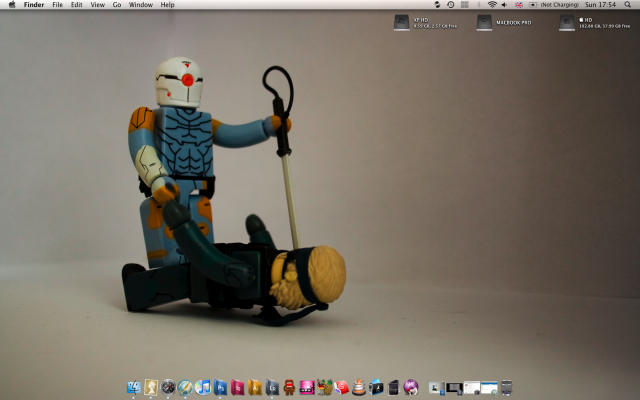The width and height of the screenshot is (640, 400).
Task: Open Spotlight search magnifier
Action: 628,4
